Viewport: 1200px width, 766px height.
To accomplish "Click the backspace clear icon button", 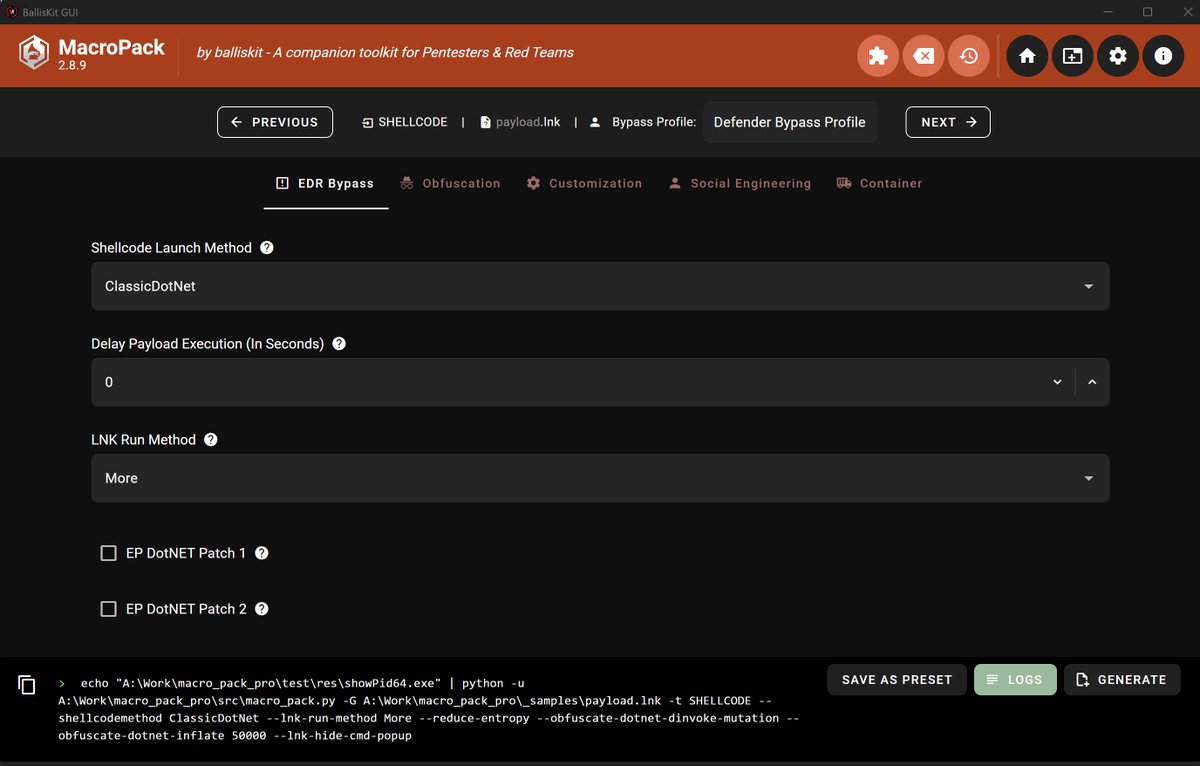I will pyautogui.click(x=924, y=56).
